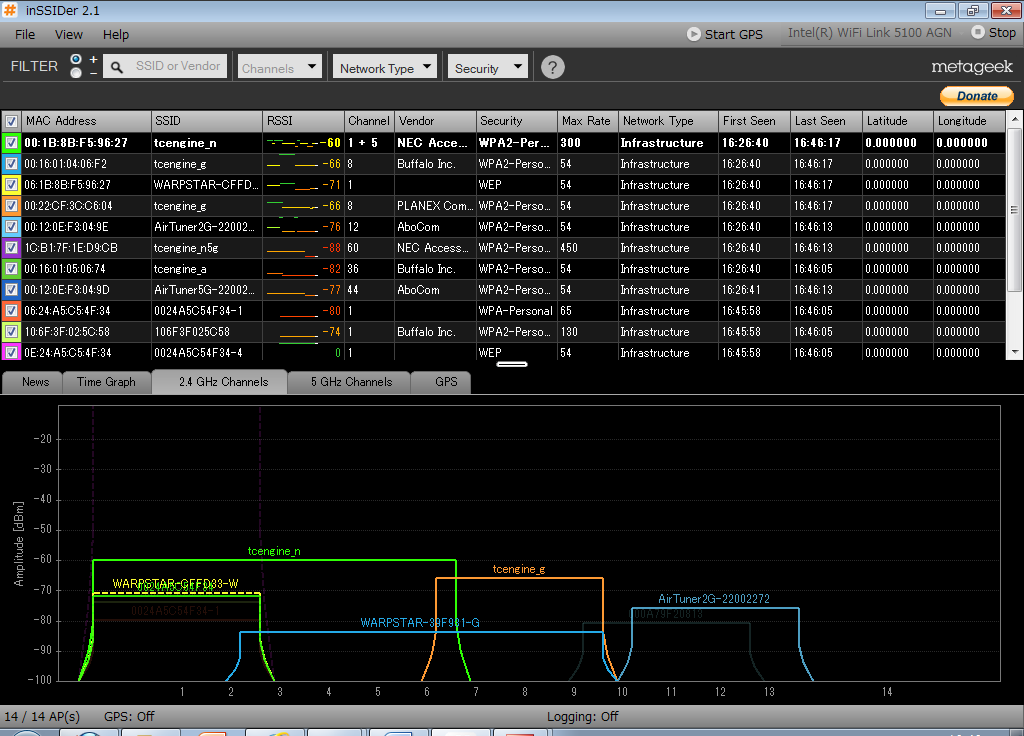Viewport: 1024px width, 736px height.
Task: Click the scrollbar down arrow of the network table
Action: click(1014, 352)
